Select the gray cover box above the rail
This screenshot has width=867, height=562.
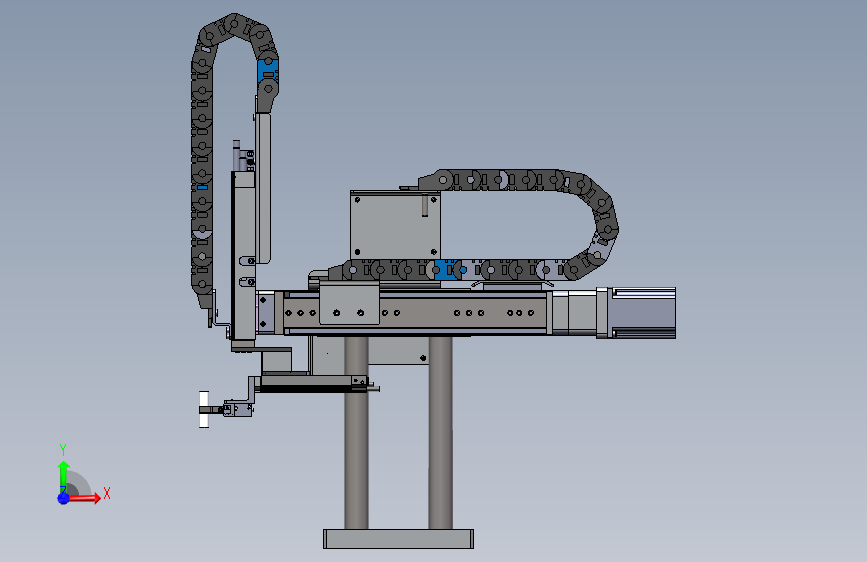coord(395,225)
